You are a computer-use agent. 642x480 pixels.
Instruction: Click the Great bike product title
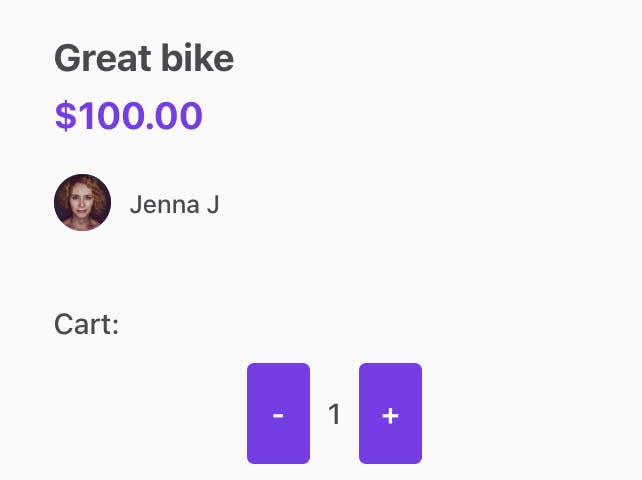click(x=144, y=59)
